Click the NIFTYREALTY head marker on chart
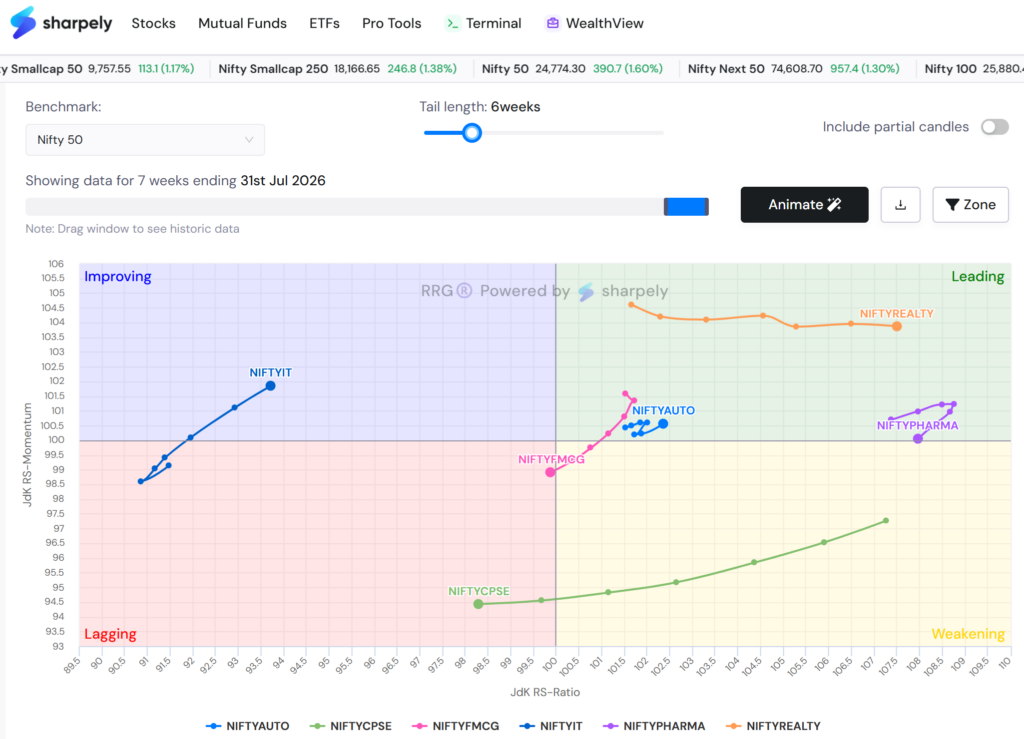The height and width of the screenshot is (739, 1024). tap(897, 326)
